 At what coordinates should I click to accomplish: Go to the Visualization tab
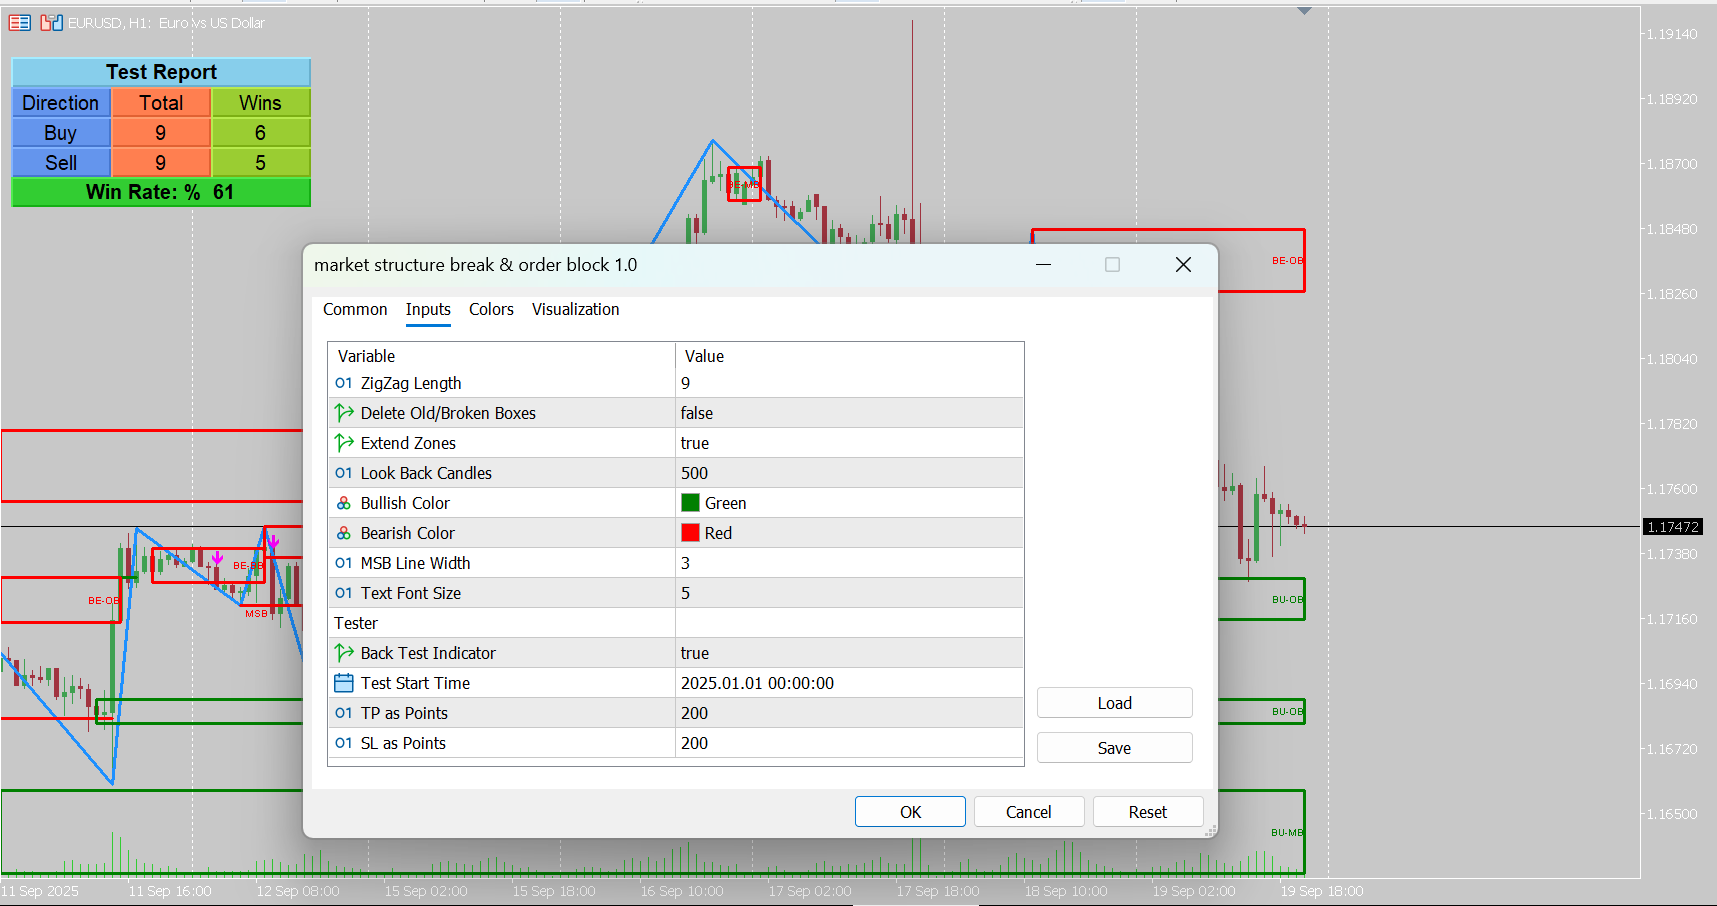575,310
